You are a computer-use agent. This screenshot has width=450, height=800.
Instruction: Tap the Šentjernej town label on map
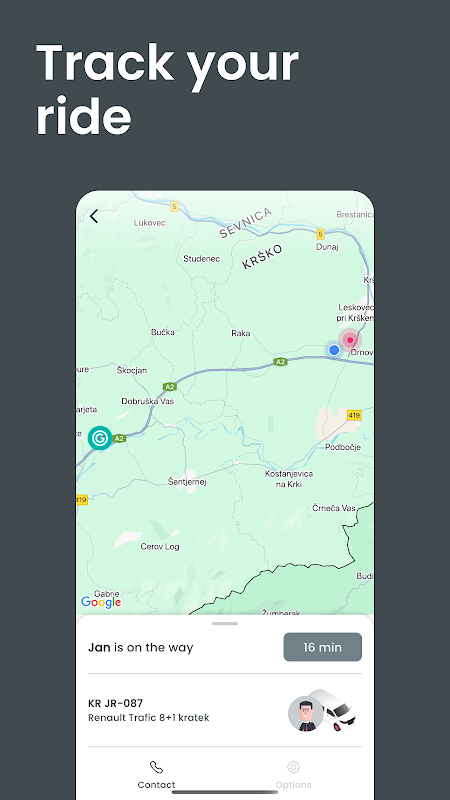[x=187, y=481]
